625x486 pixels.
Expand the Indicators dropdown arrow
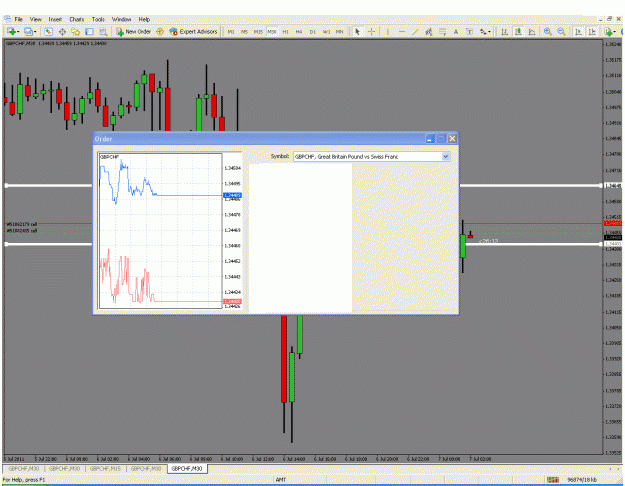tap(615, 31)
